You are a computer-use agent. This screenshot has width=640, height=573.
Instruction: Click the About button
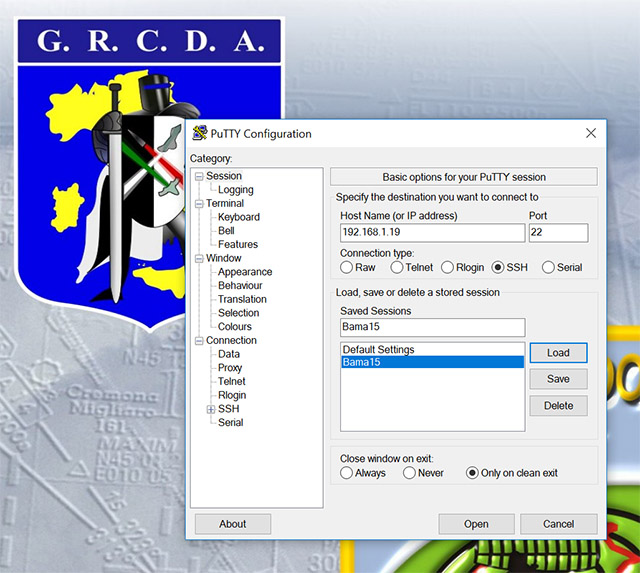coord(233,524)
